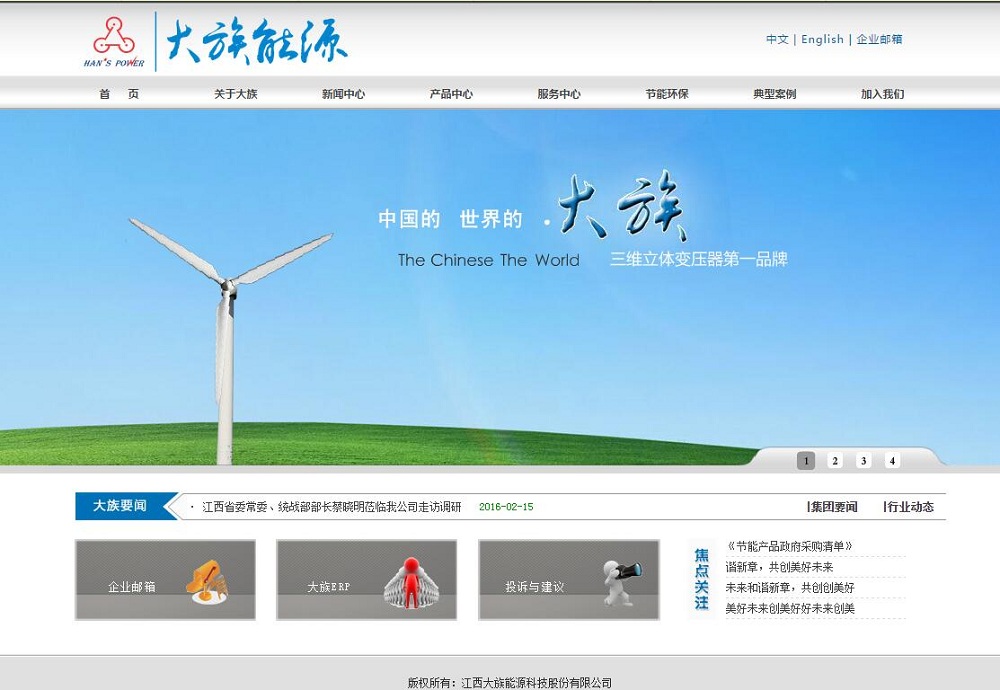
Task: Click the 大族能源 calligraphy brand title
Action: 257,41
